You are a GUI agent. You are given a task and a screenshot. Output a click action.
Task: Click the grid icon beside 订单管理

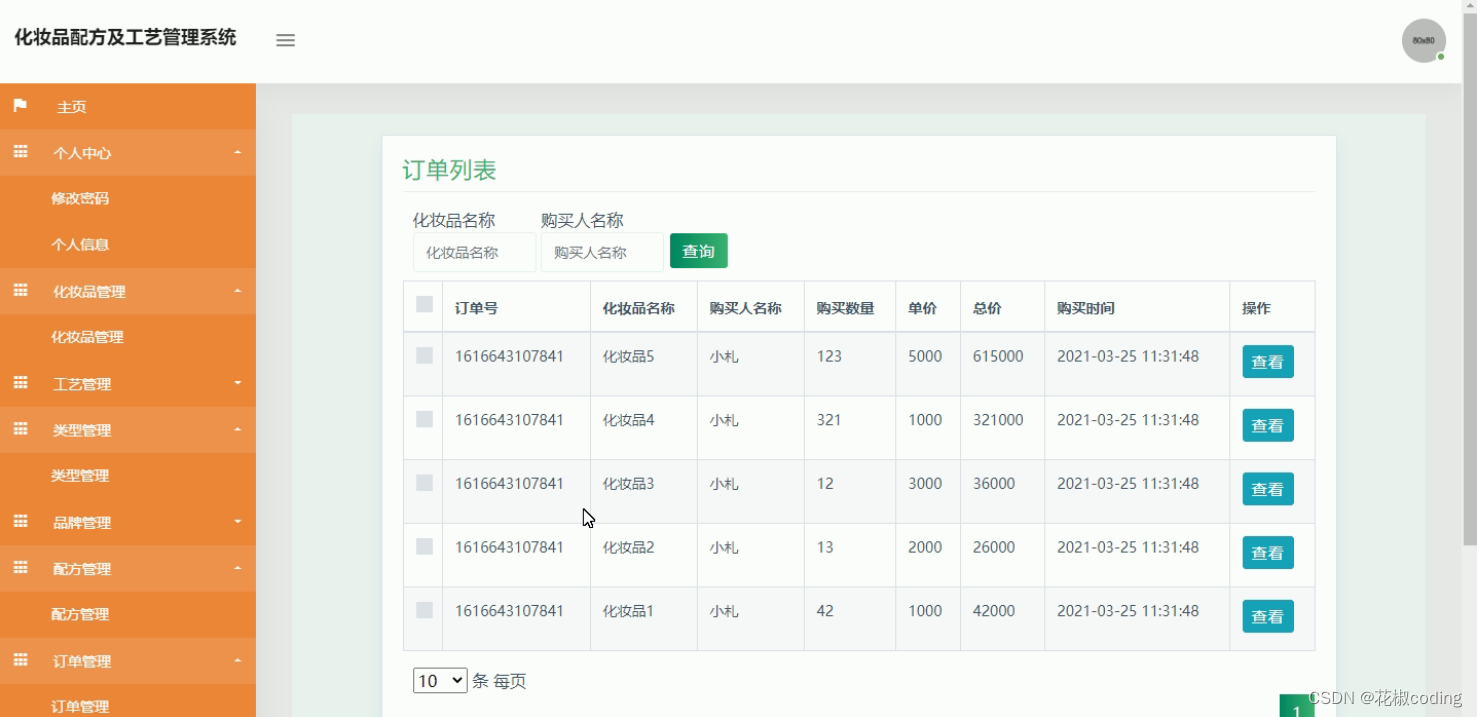point(20,661)
